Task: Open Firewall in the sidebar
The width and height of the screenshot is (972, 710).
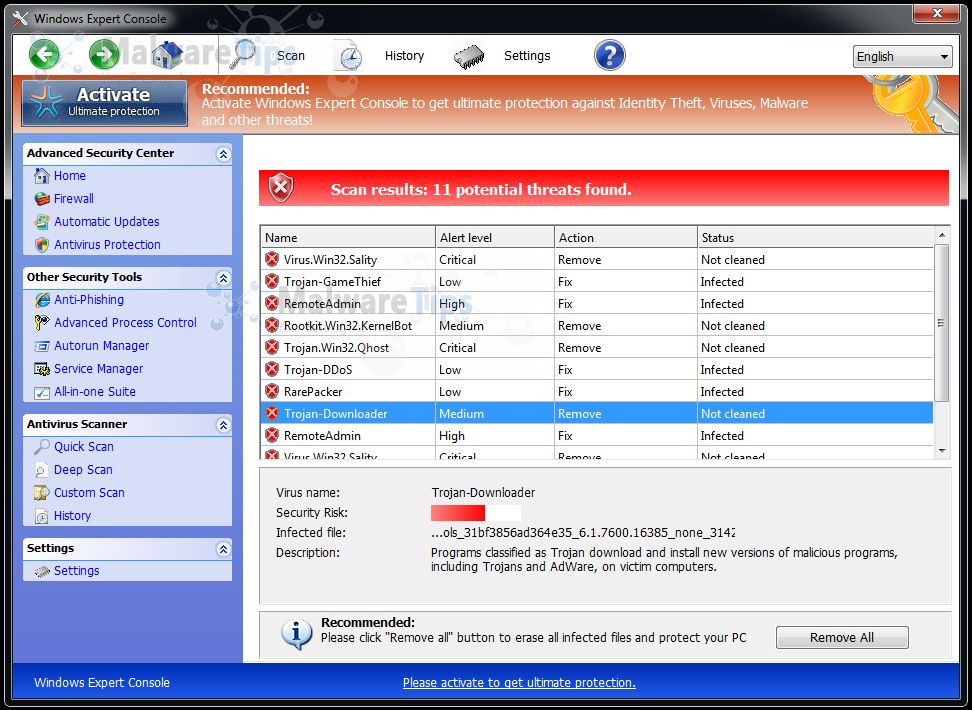Action: tap(74, 199)
